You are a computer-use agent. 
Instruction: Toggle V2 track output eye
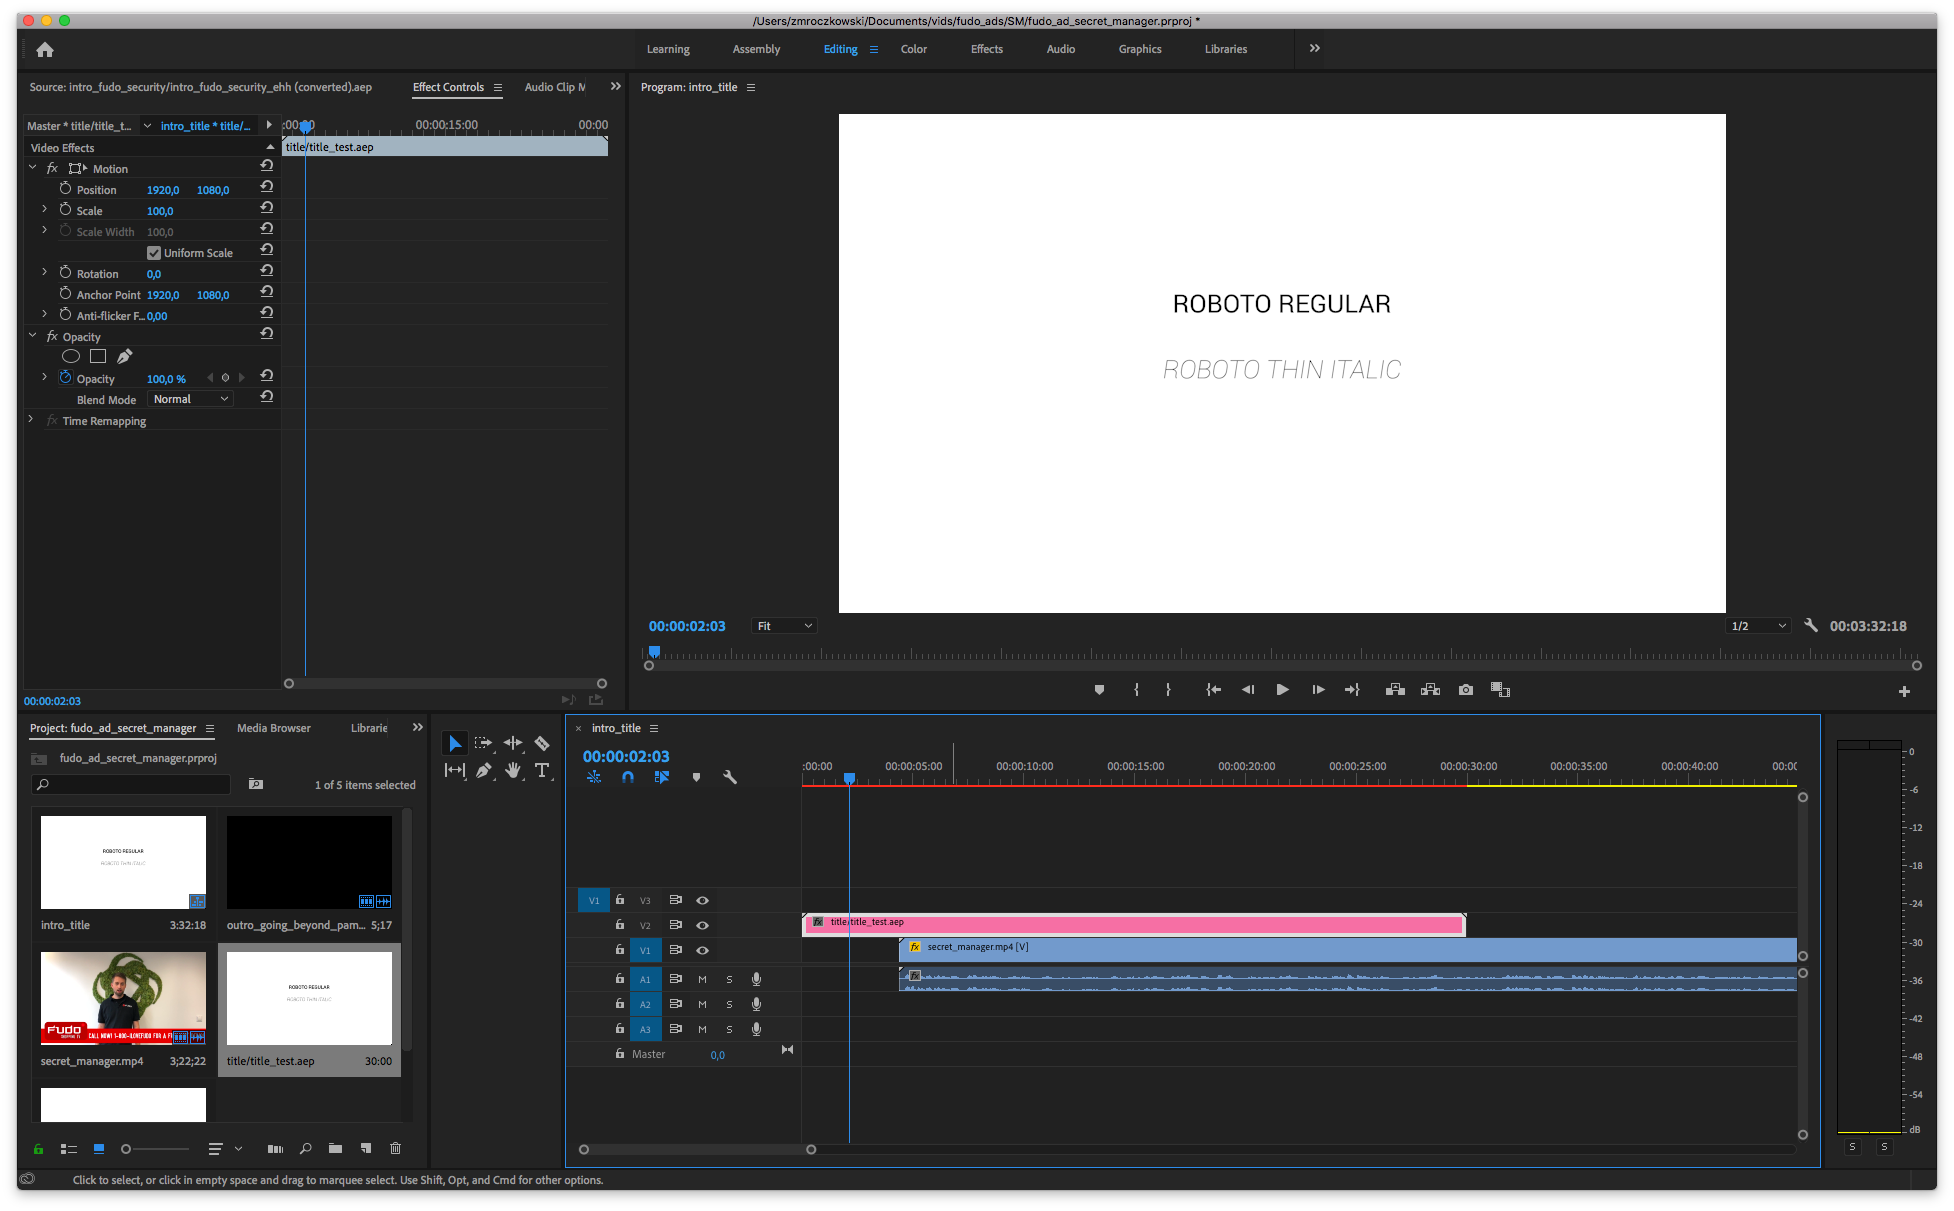coord(703,925)
